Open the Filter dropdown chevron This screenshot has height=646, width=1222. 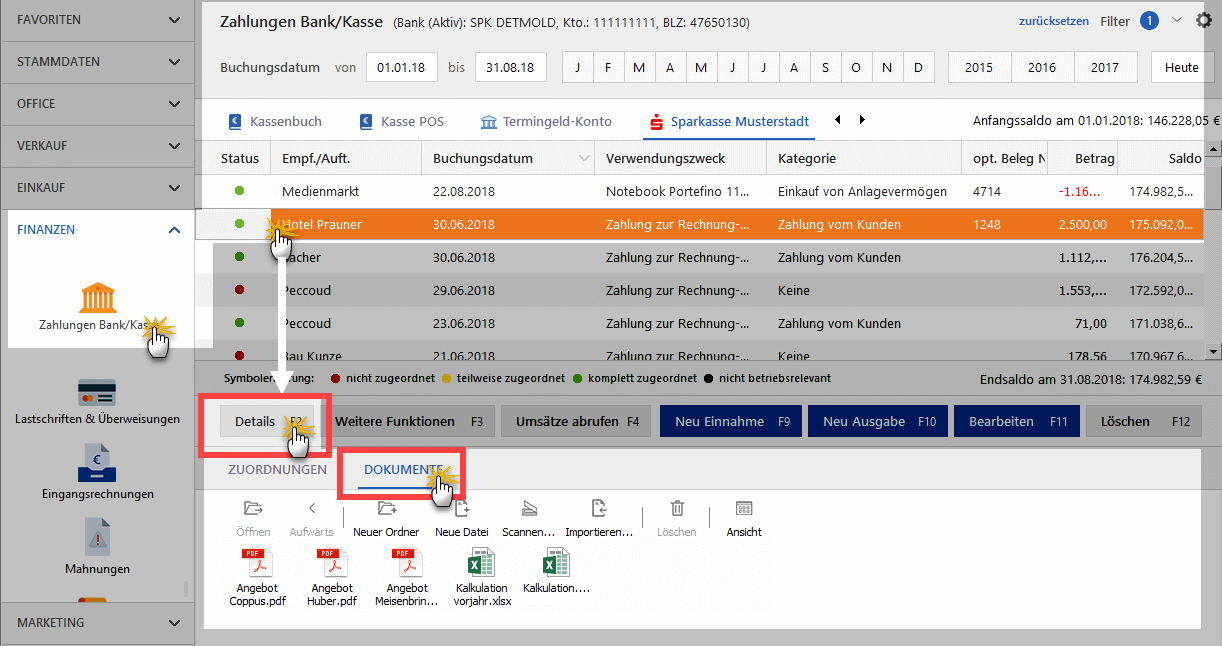(1176, 20)
